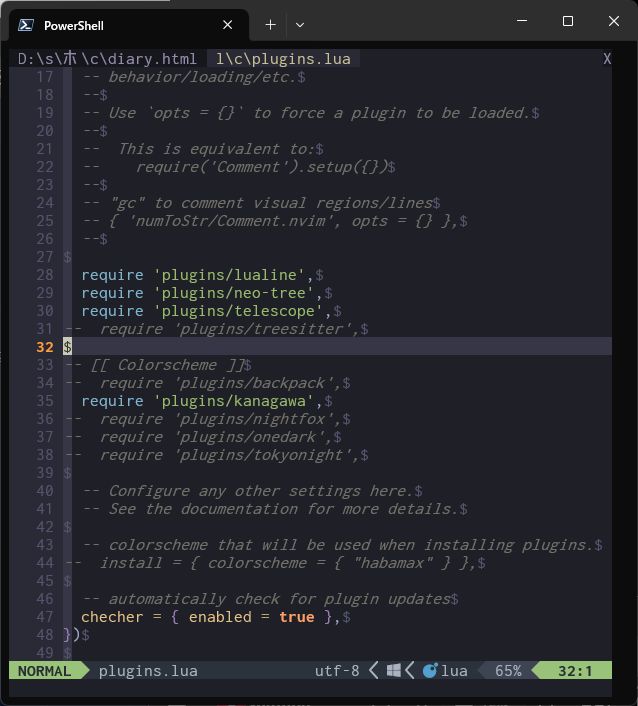The image size is (638, 706).
Task: Switch to the diary.html buffer tab
Action: (107, 59)
